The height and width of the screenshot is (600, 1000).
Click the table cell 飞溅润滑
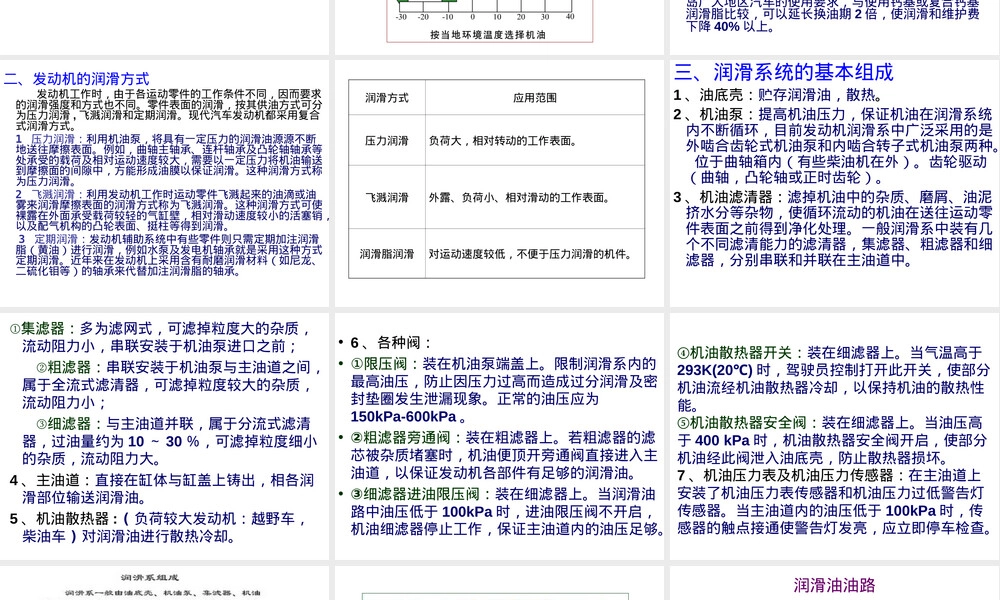tap(386, 197)
